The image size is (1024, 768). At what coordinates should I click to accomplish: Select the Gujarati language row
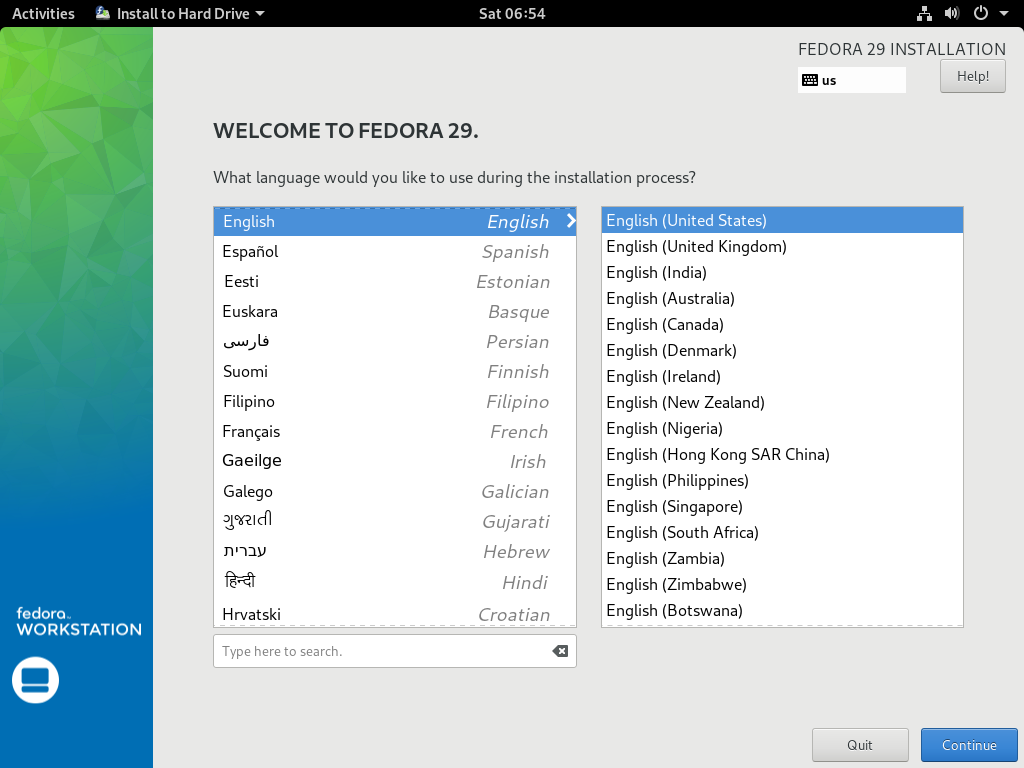pyautogui.click(x=394, y=521)
